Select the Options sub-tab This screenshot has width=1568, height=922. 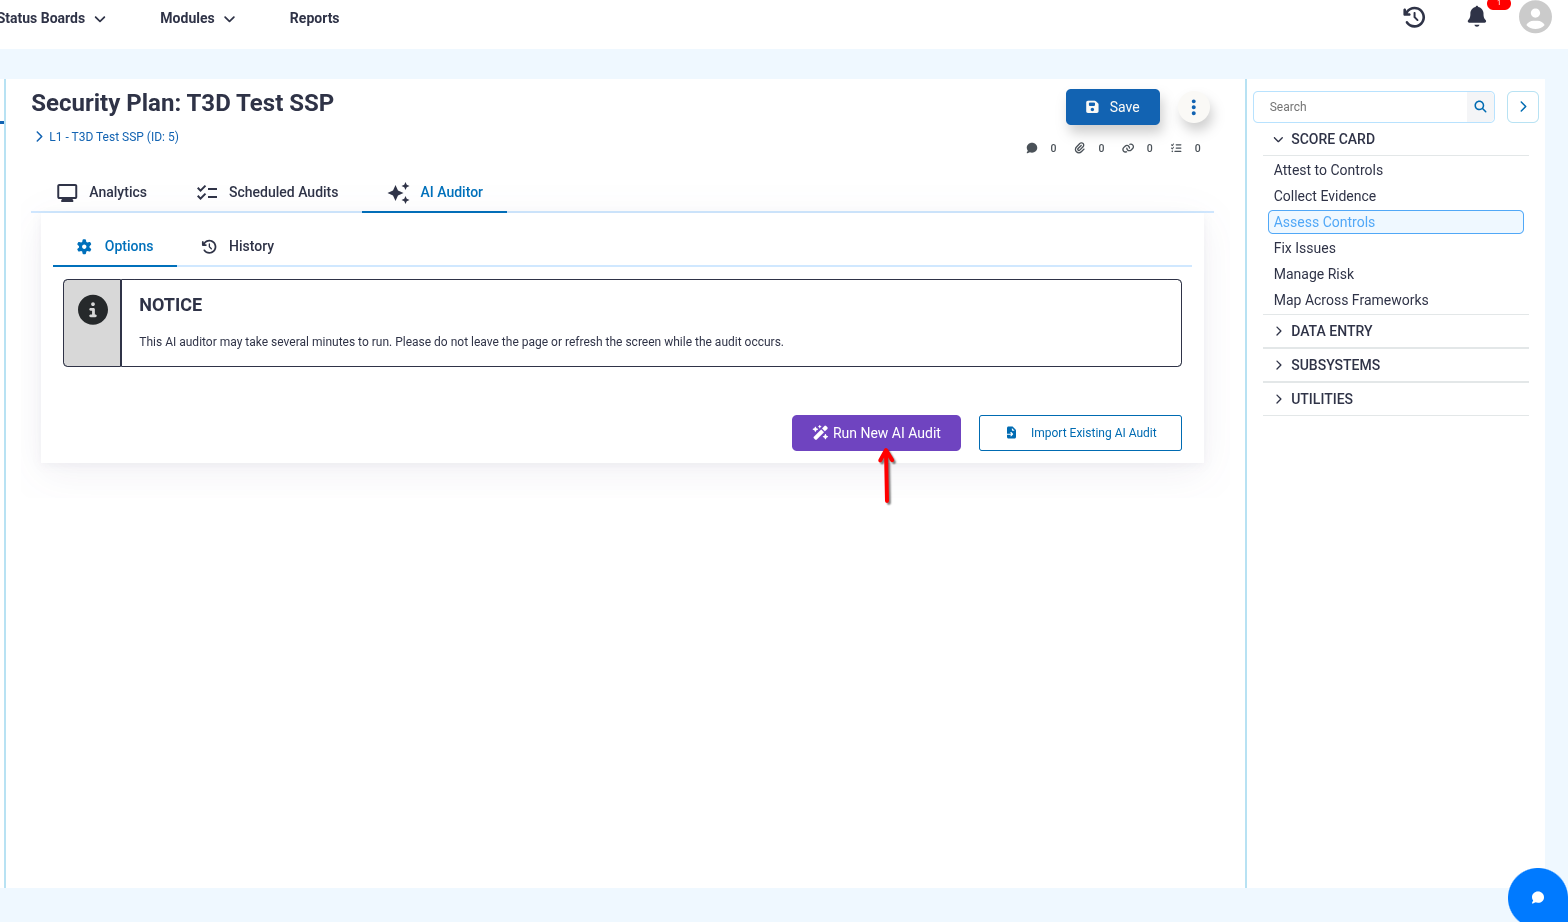pos(115,246)
